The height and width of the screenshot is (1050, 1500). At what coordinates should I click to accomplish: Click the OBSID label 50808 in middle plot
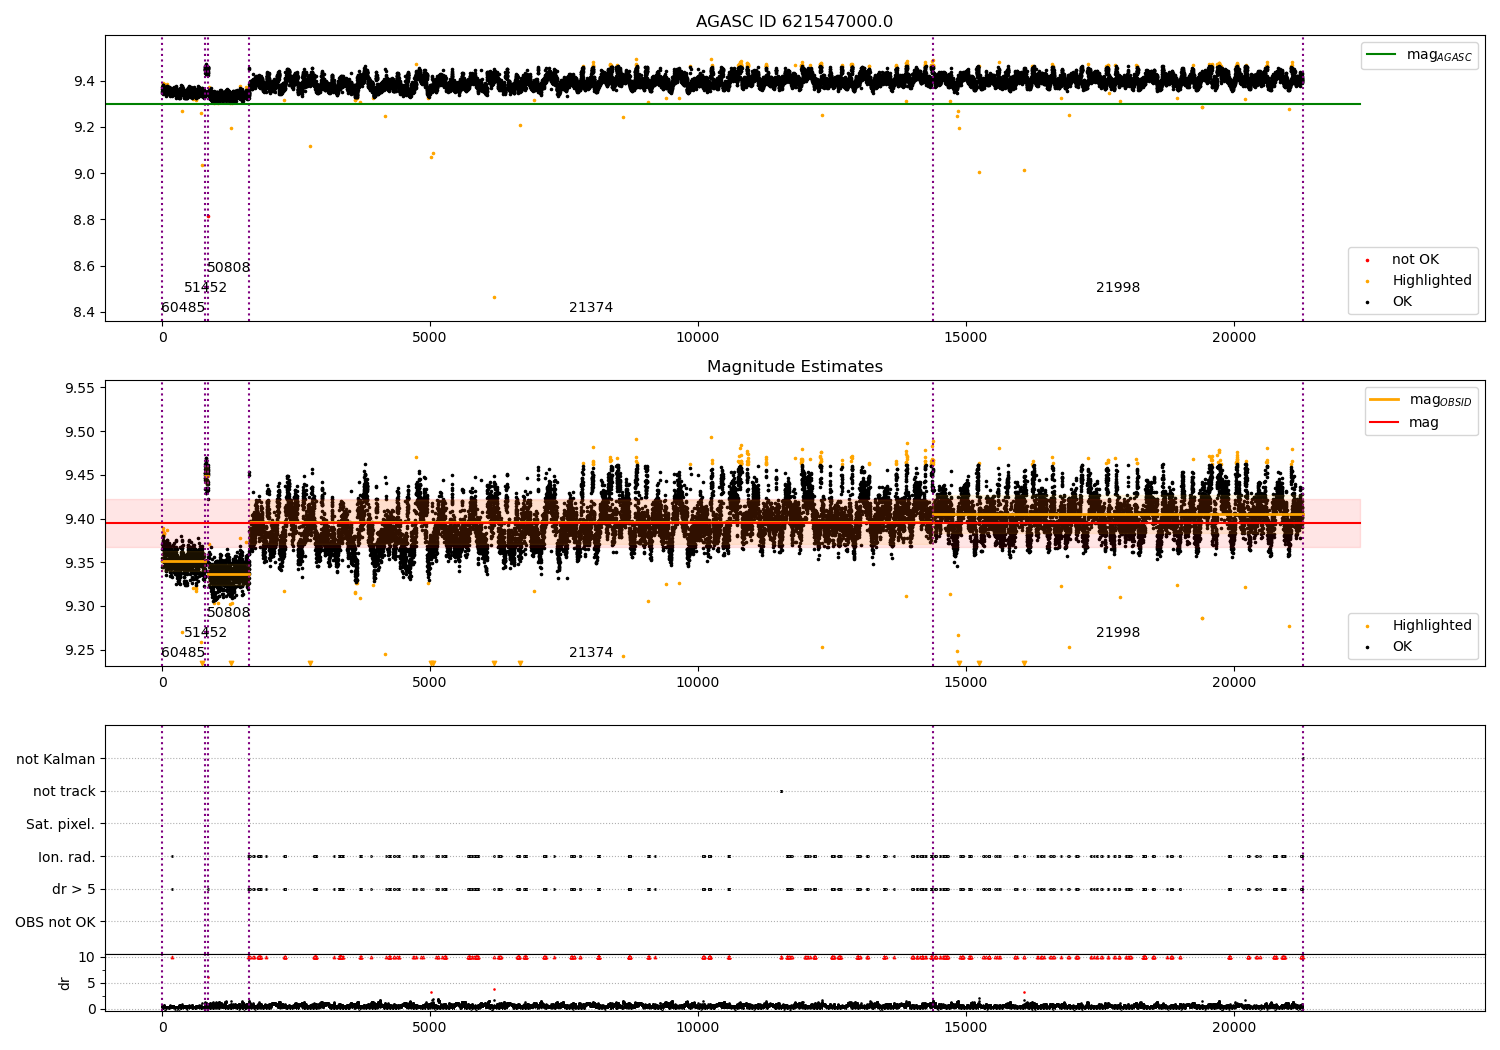tap(229, 613)
